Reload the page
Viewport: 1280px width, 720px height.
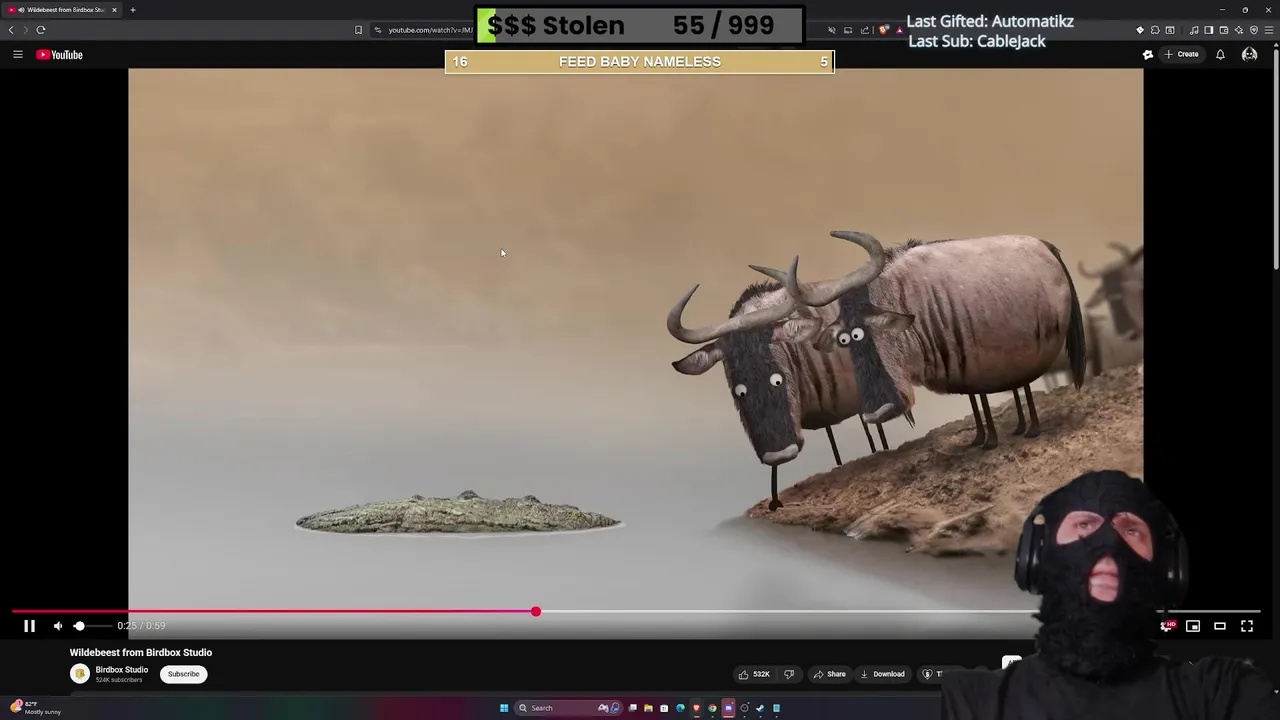[41, 30]
